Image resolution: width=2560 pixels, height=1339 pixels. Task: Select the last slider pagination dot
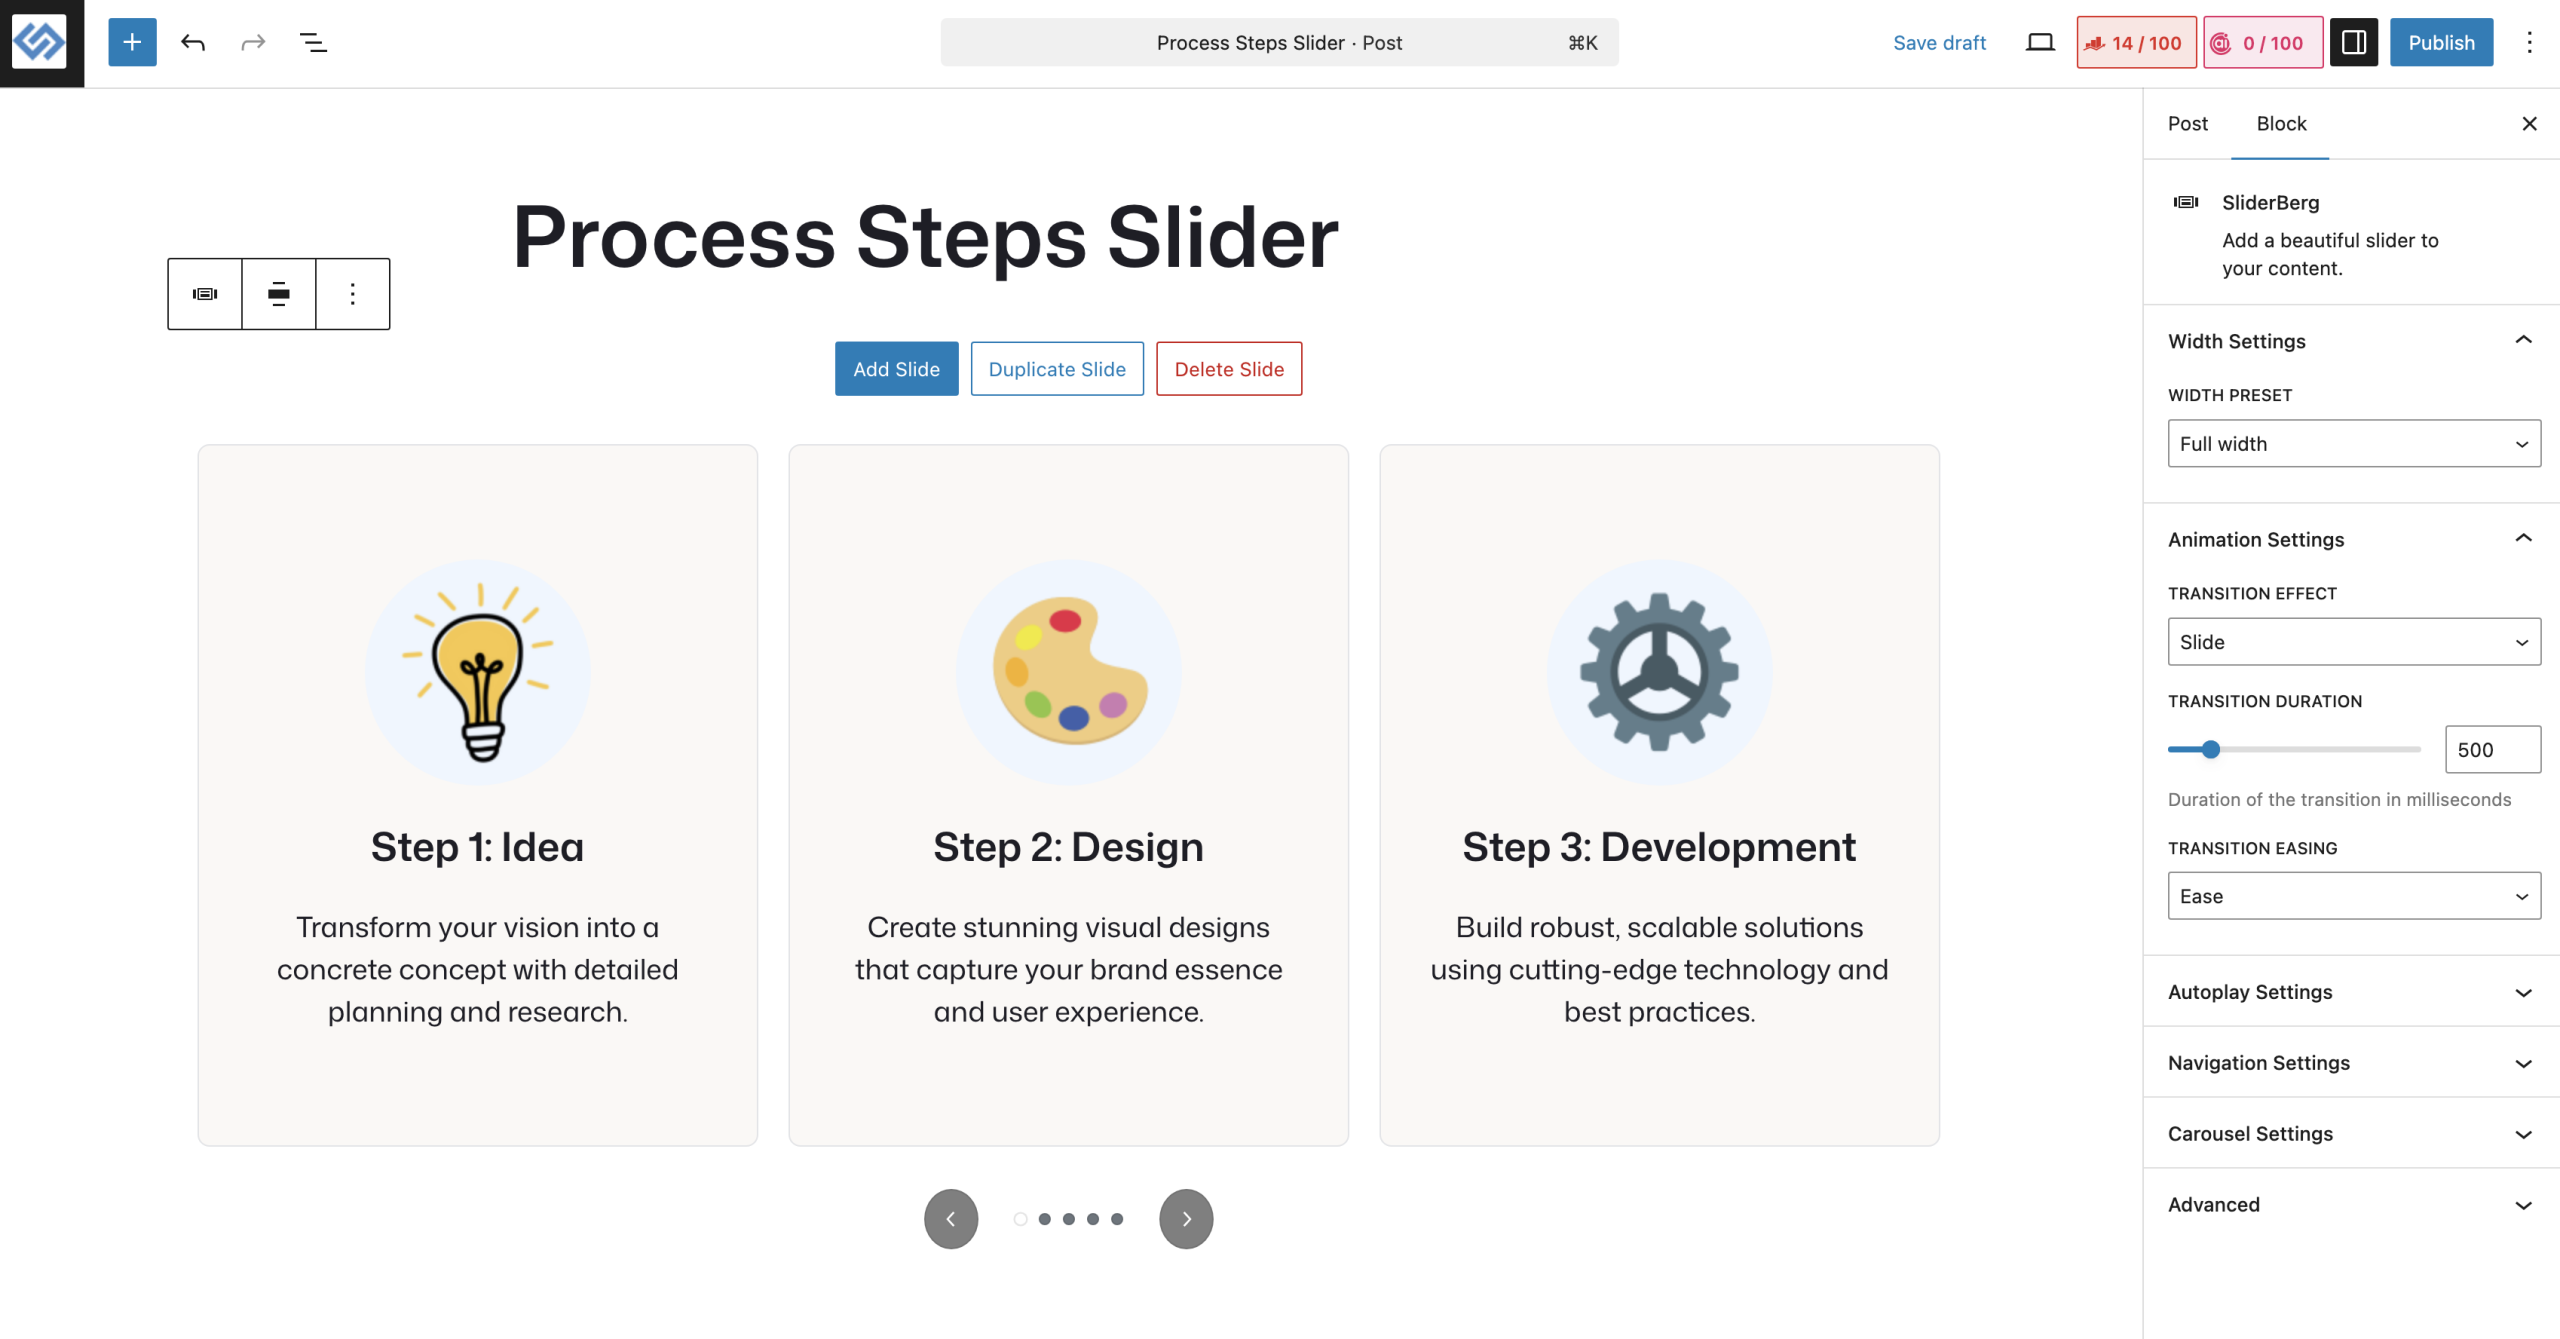click(x=1117, y=1218)
